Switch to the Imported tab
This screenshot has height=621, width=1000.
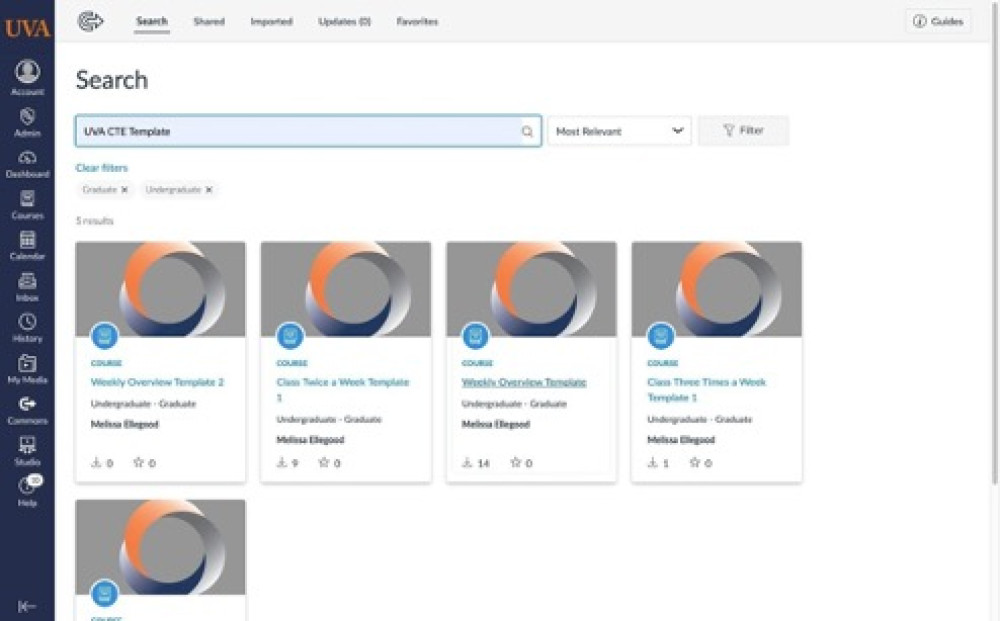click(x=272, y=21)
